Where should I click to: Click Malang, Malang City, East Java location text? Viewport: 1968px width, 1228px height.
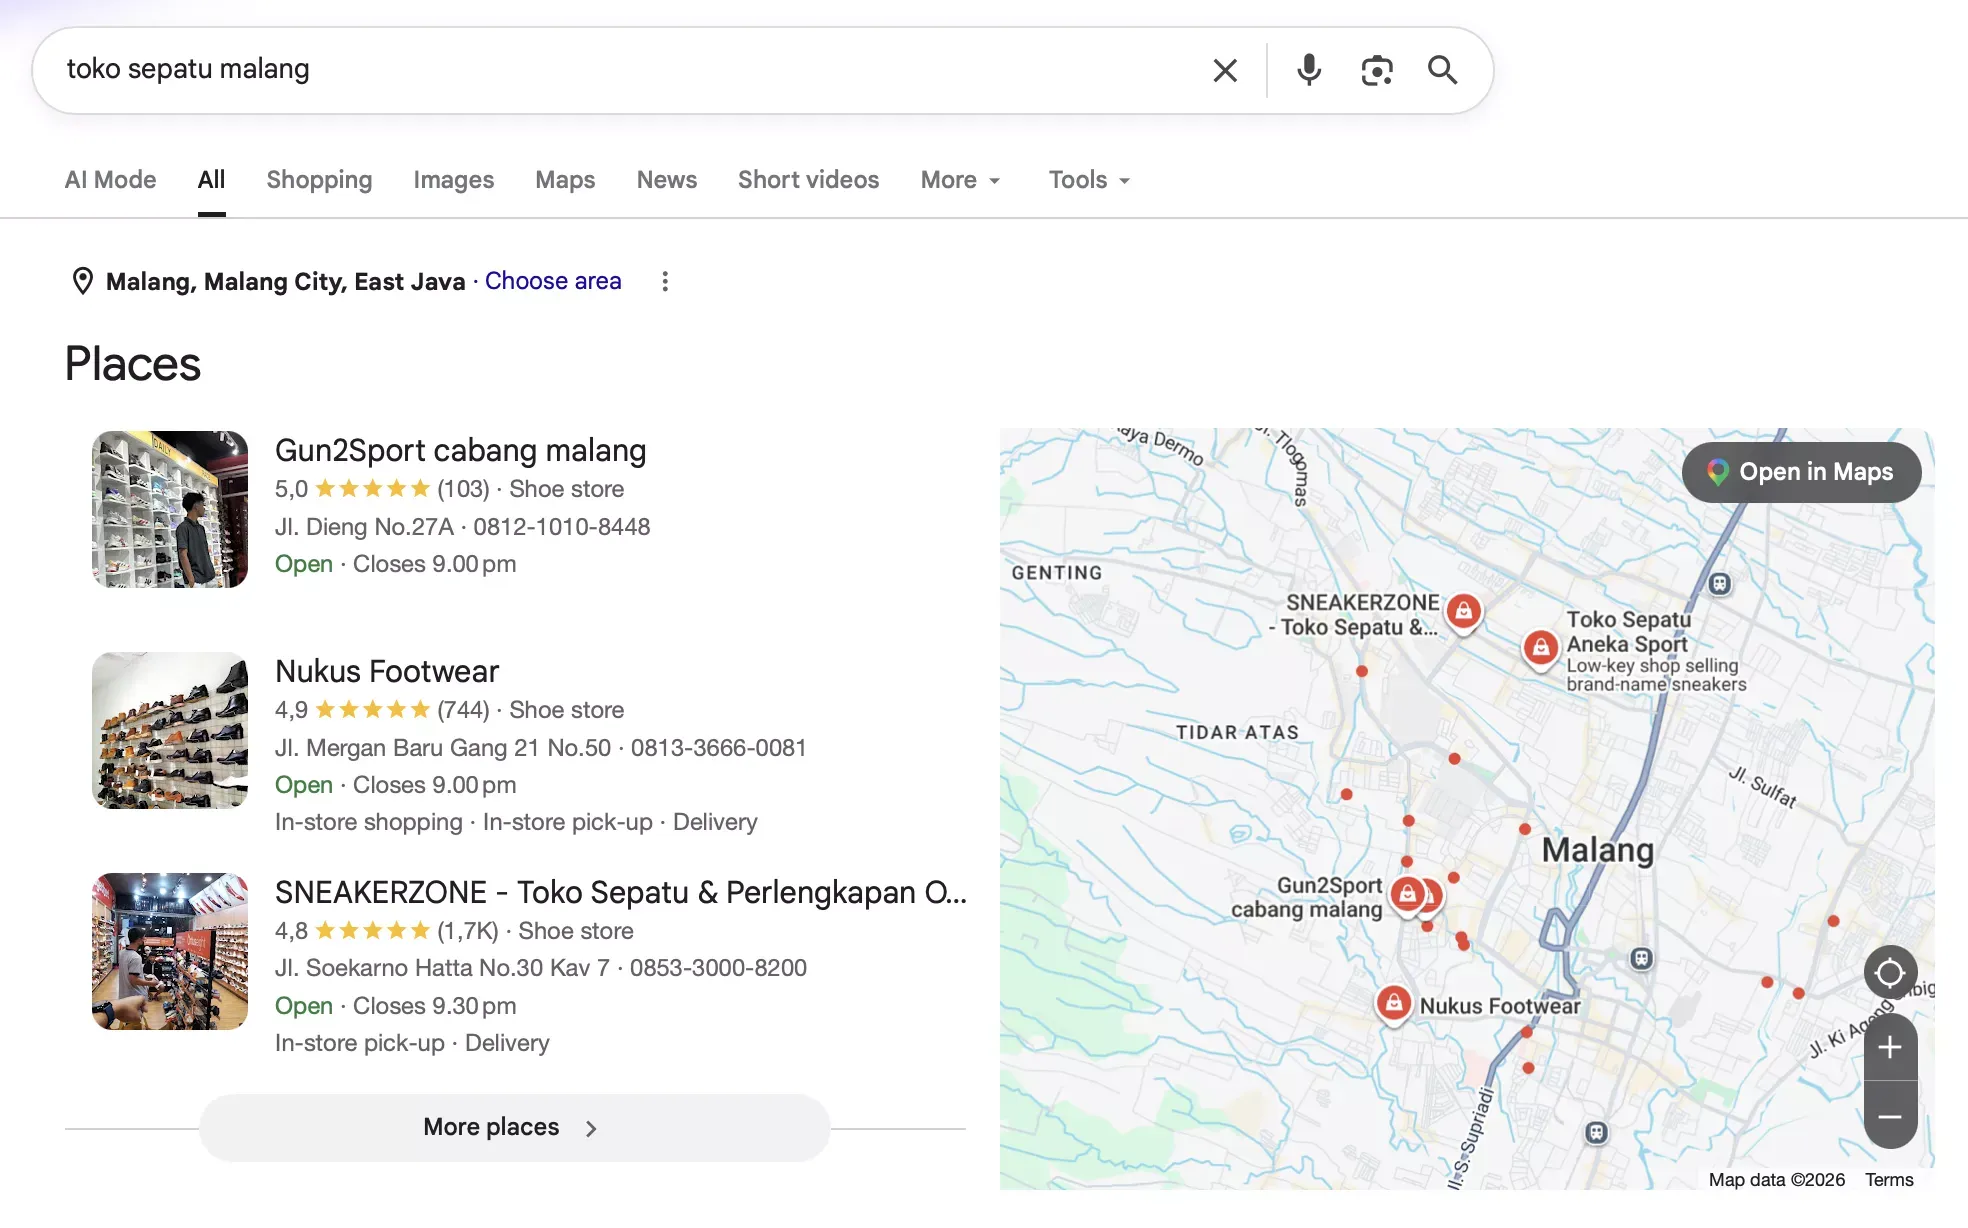pos(285,282)
